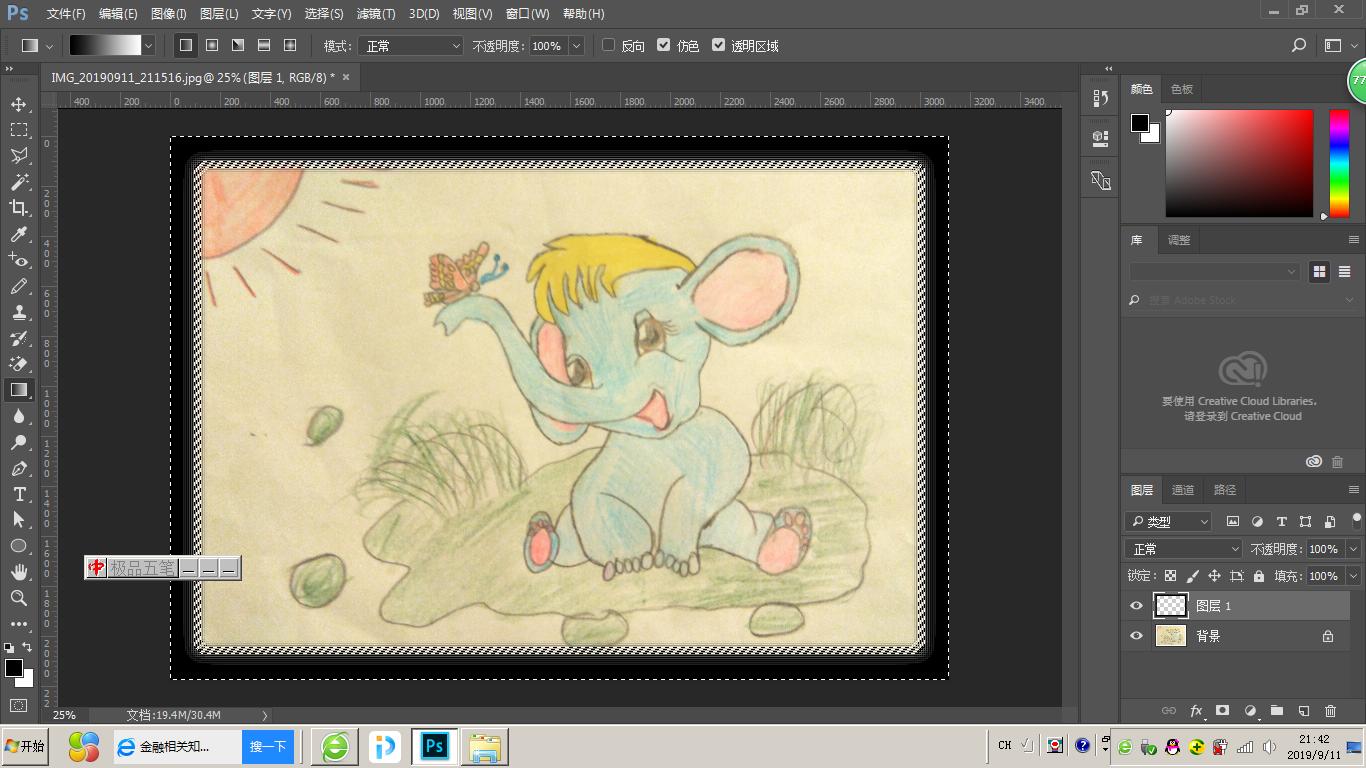Click the delete layer trash icon

pyautogui.click(x=1330, y=711)
